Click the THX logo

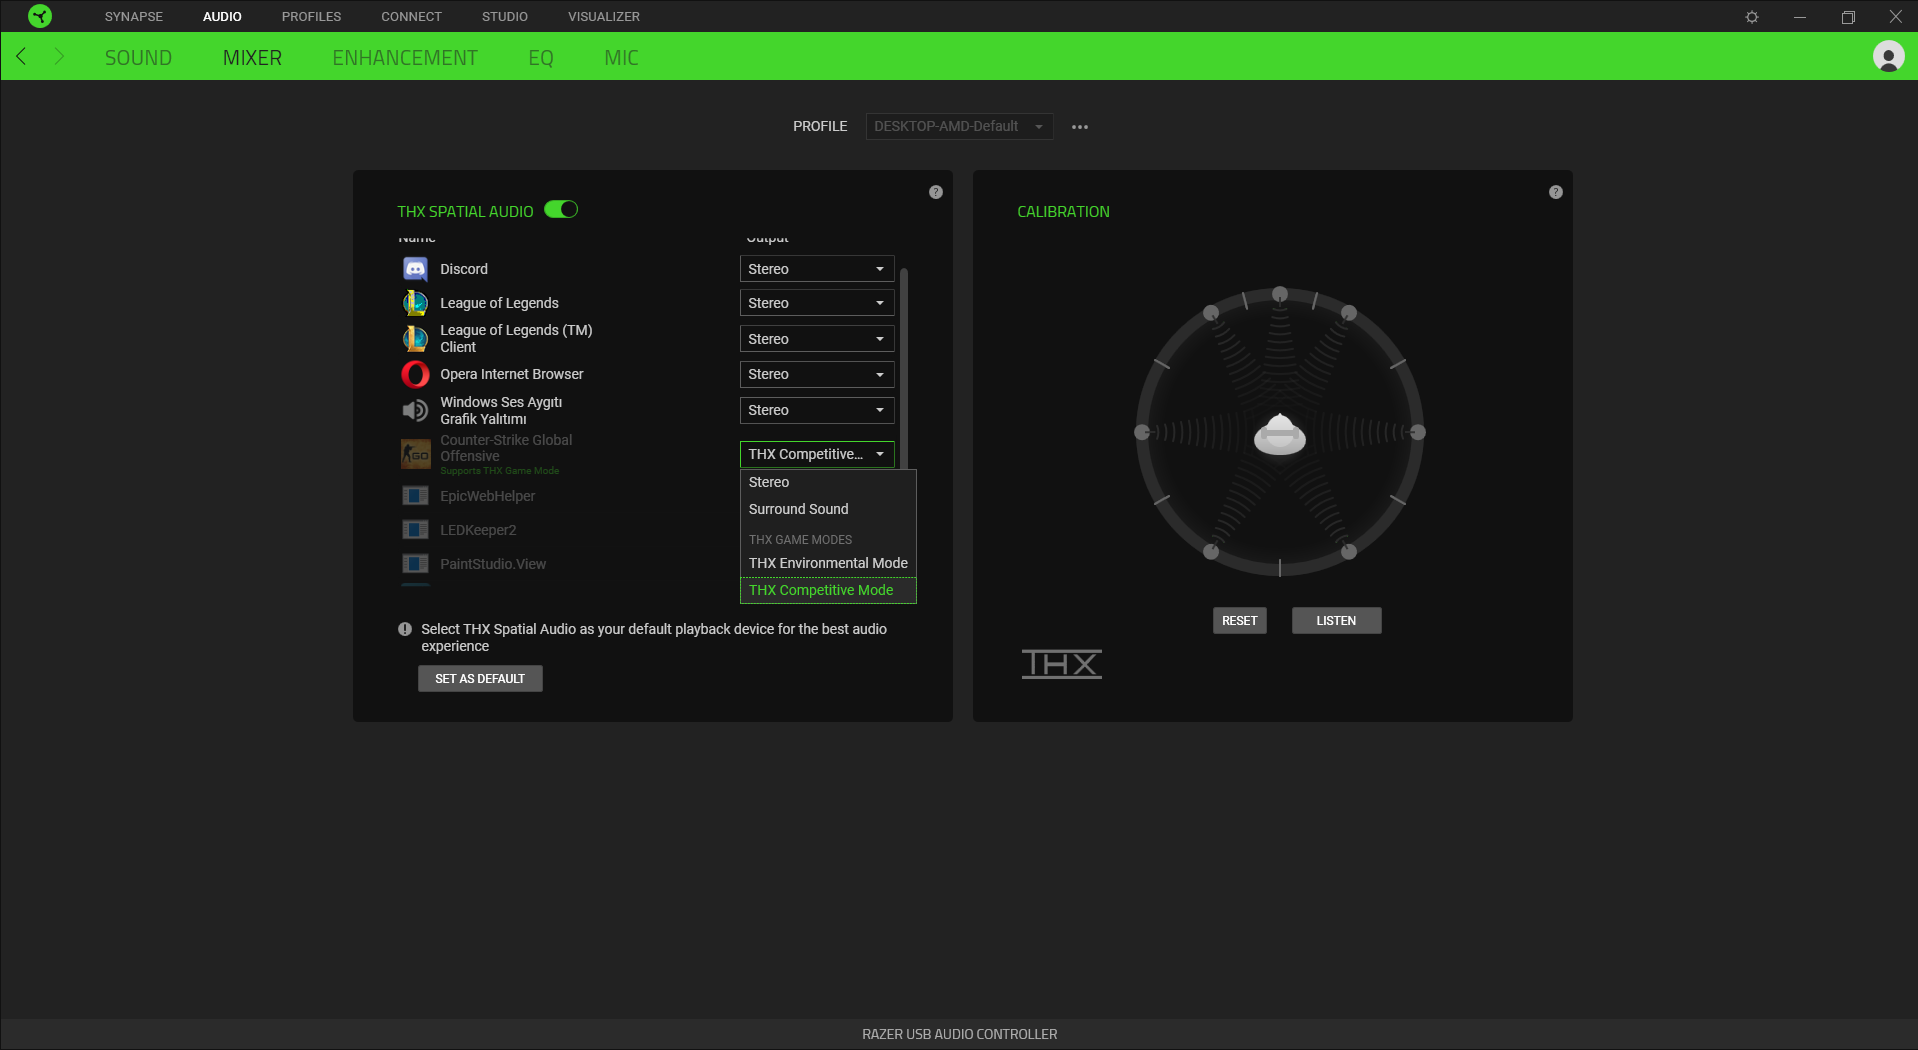[x=1062, y=664]
